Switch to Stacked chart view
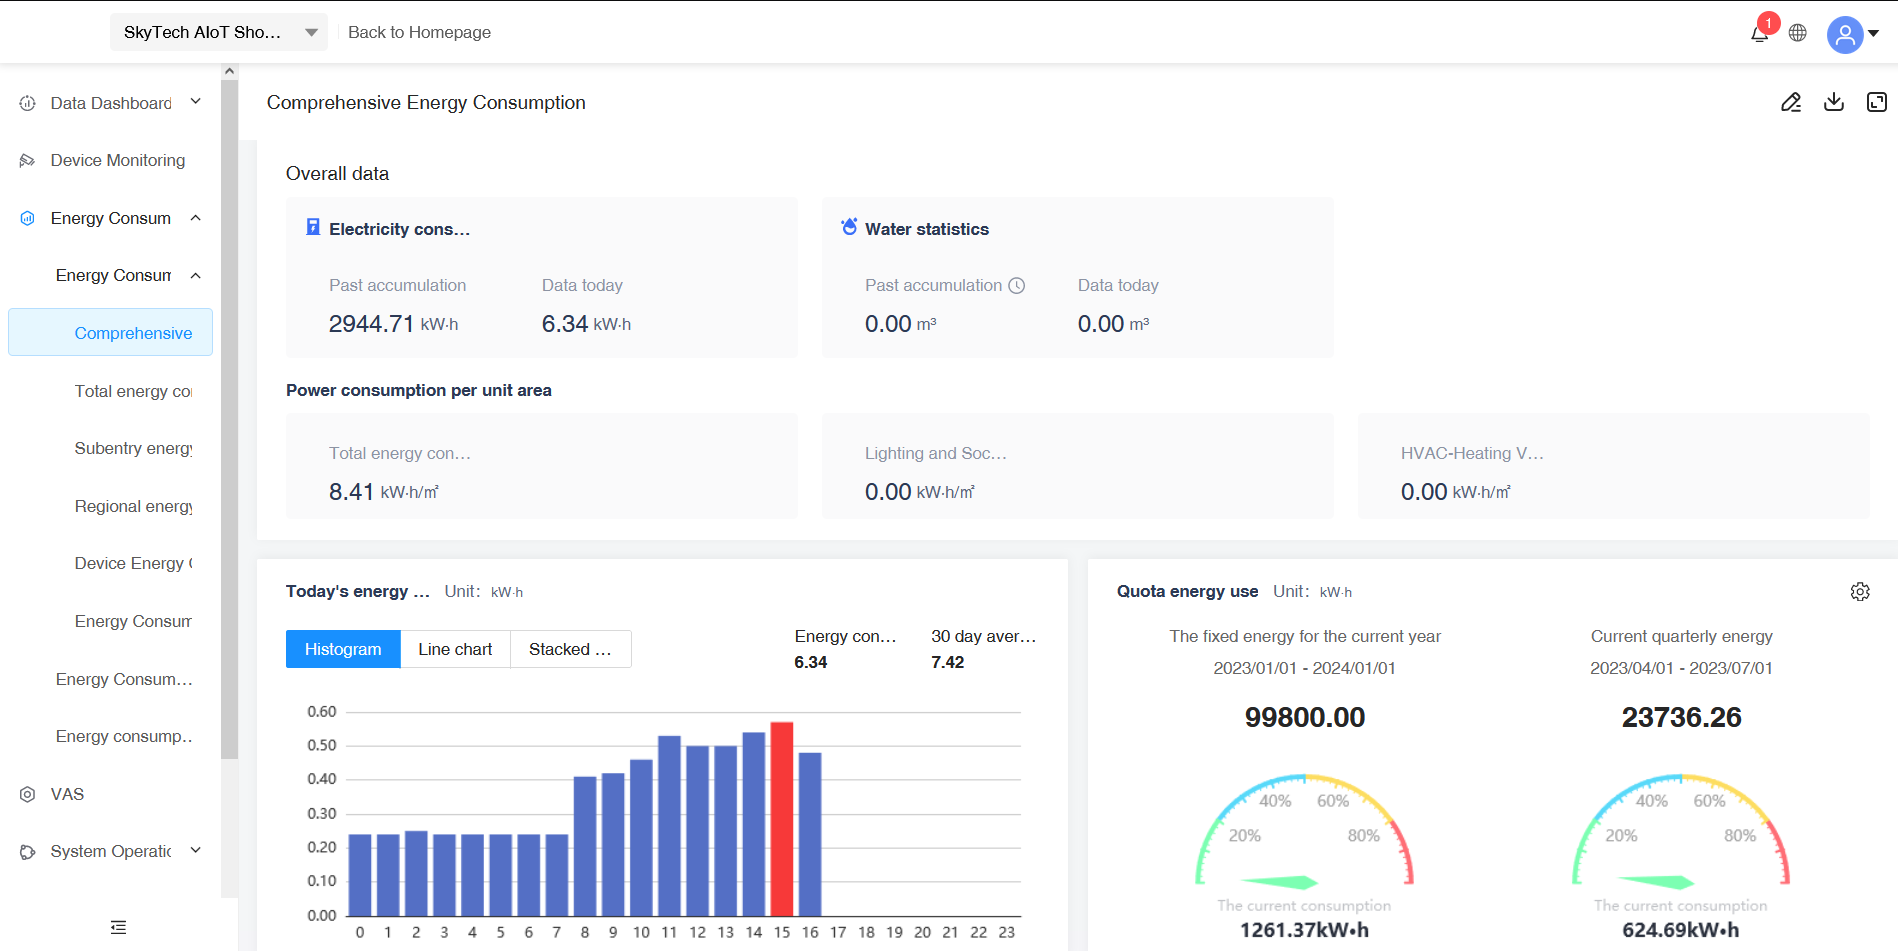1898x951 pixels. click(570, 649)
